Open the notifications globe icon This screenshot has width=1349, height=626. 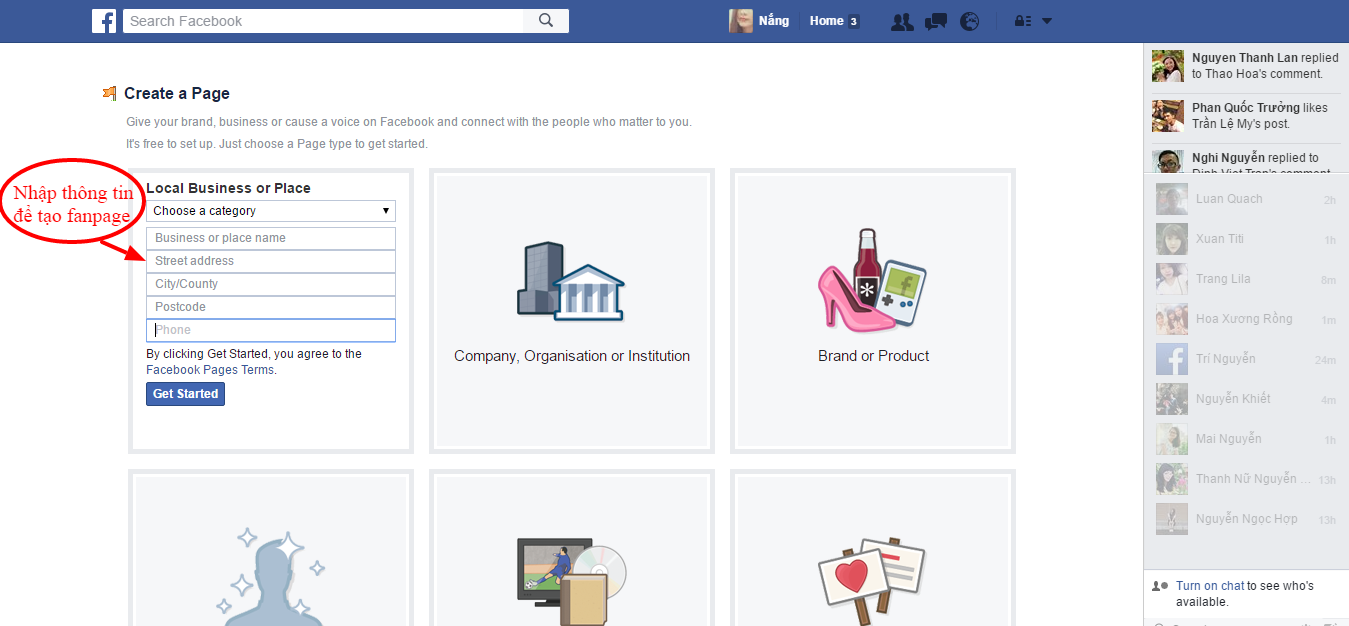(x=969, y=21)
